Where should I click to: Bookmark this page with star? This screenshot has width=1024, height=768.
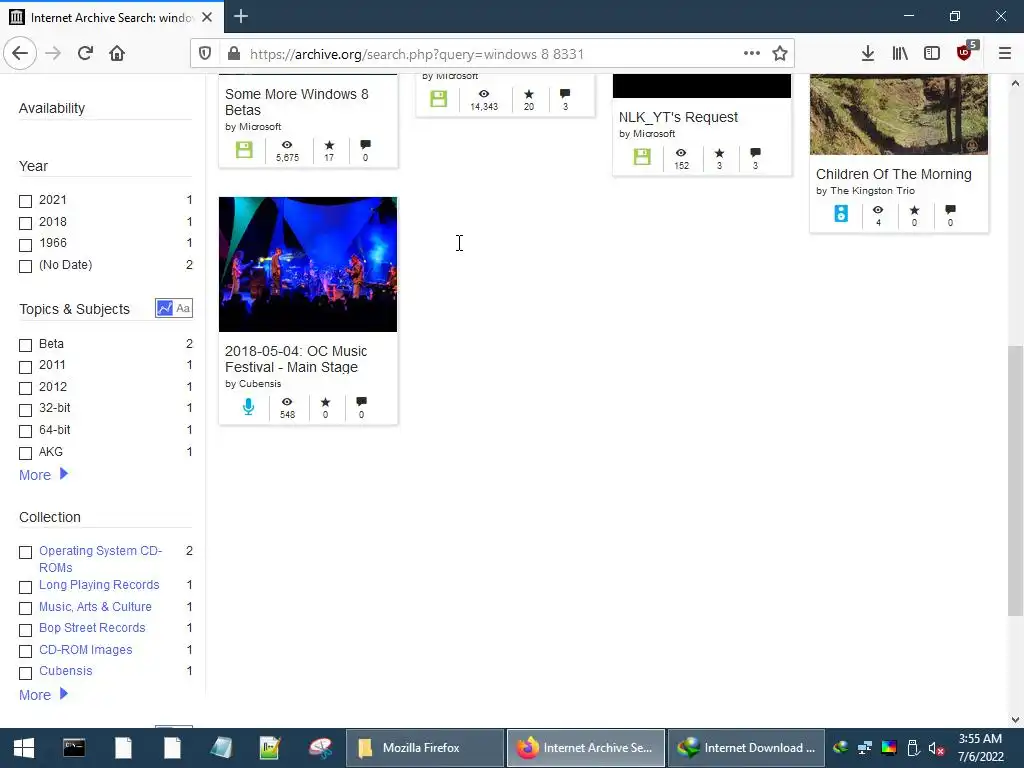pos(780,54)
